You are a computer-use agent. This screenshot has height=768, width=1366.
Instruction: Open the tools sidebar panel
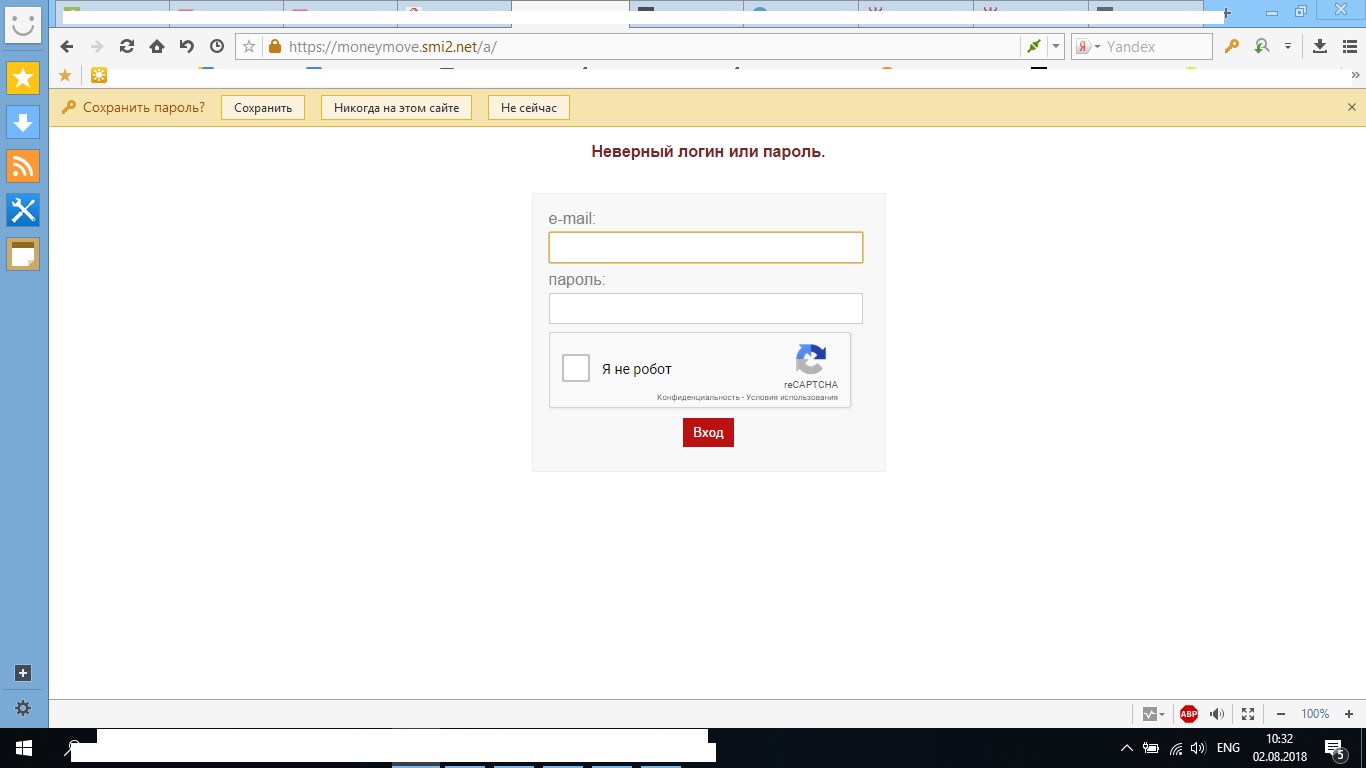[23, 210]
